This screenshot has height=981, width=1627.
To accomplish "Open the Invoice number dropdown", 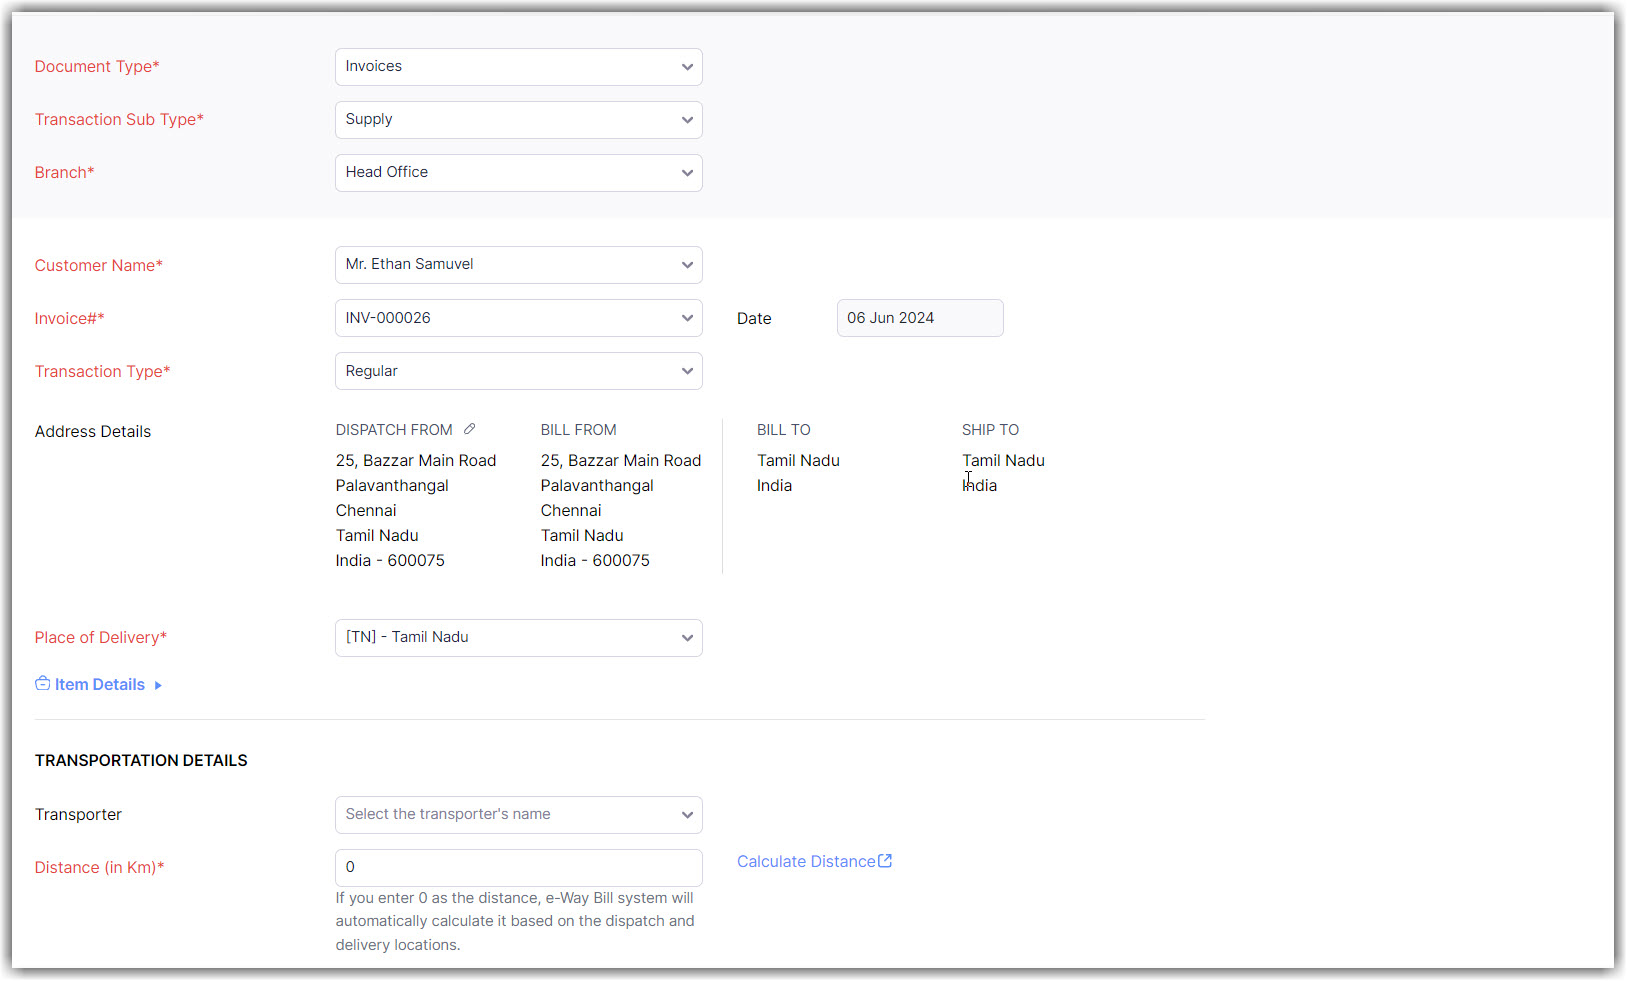I will [518, 318].
